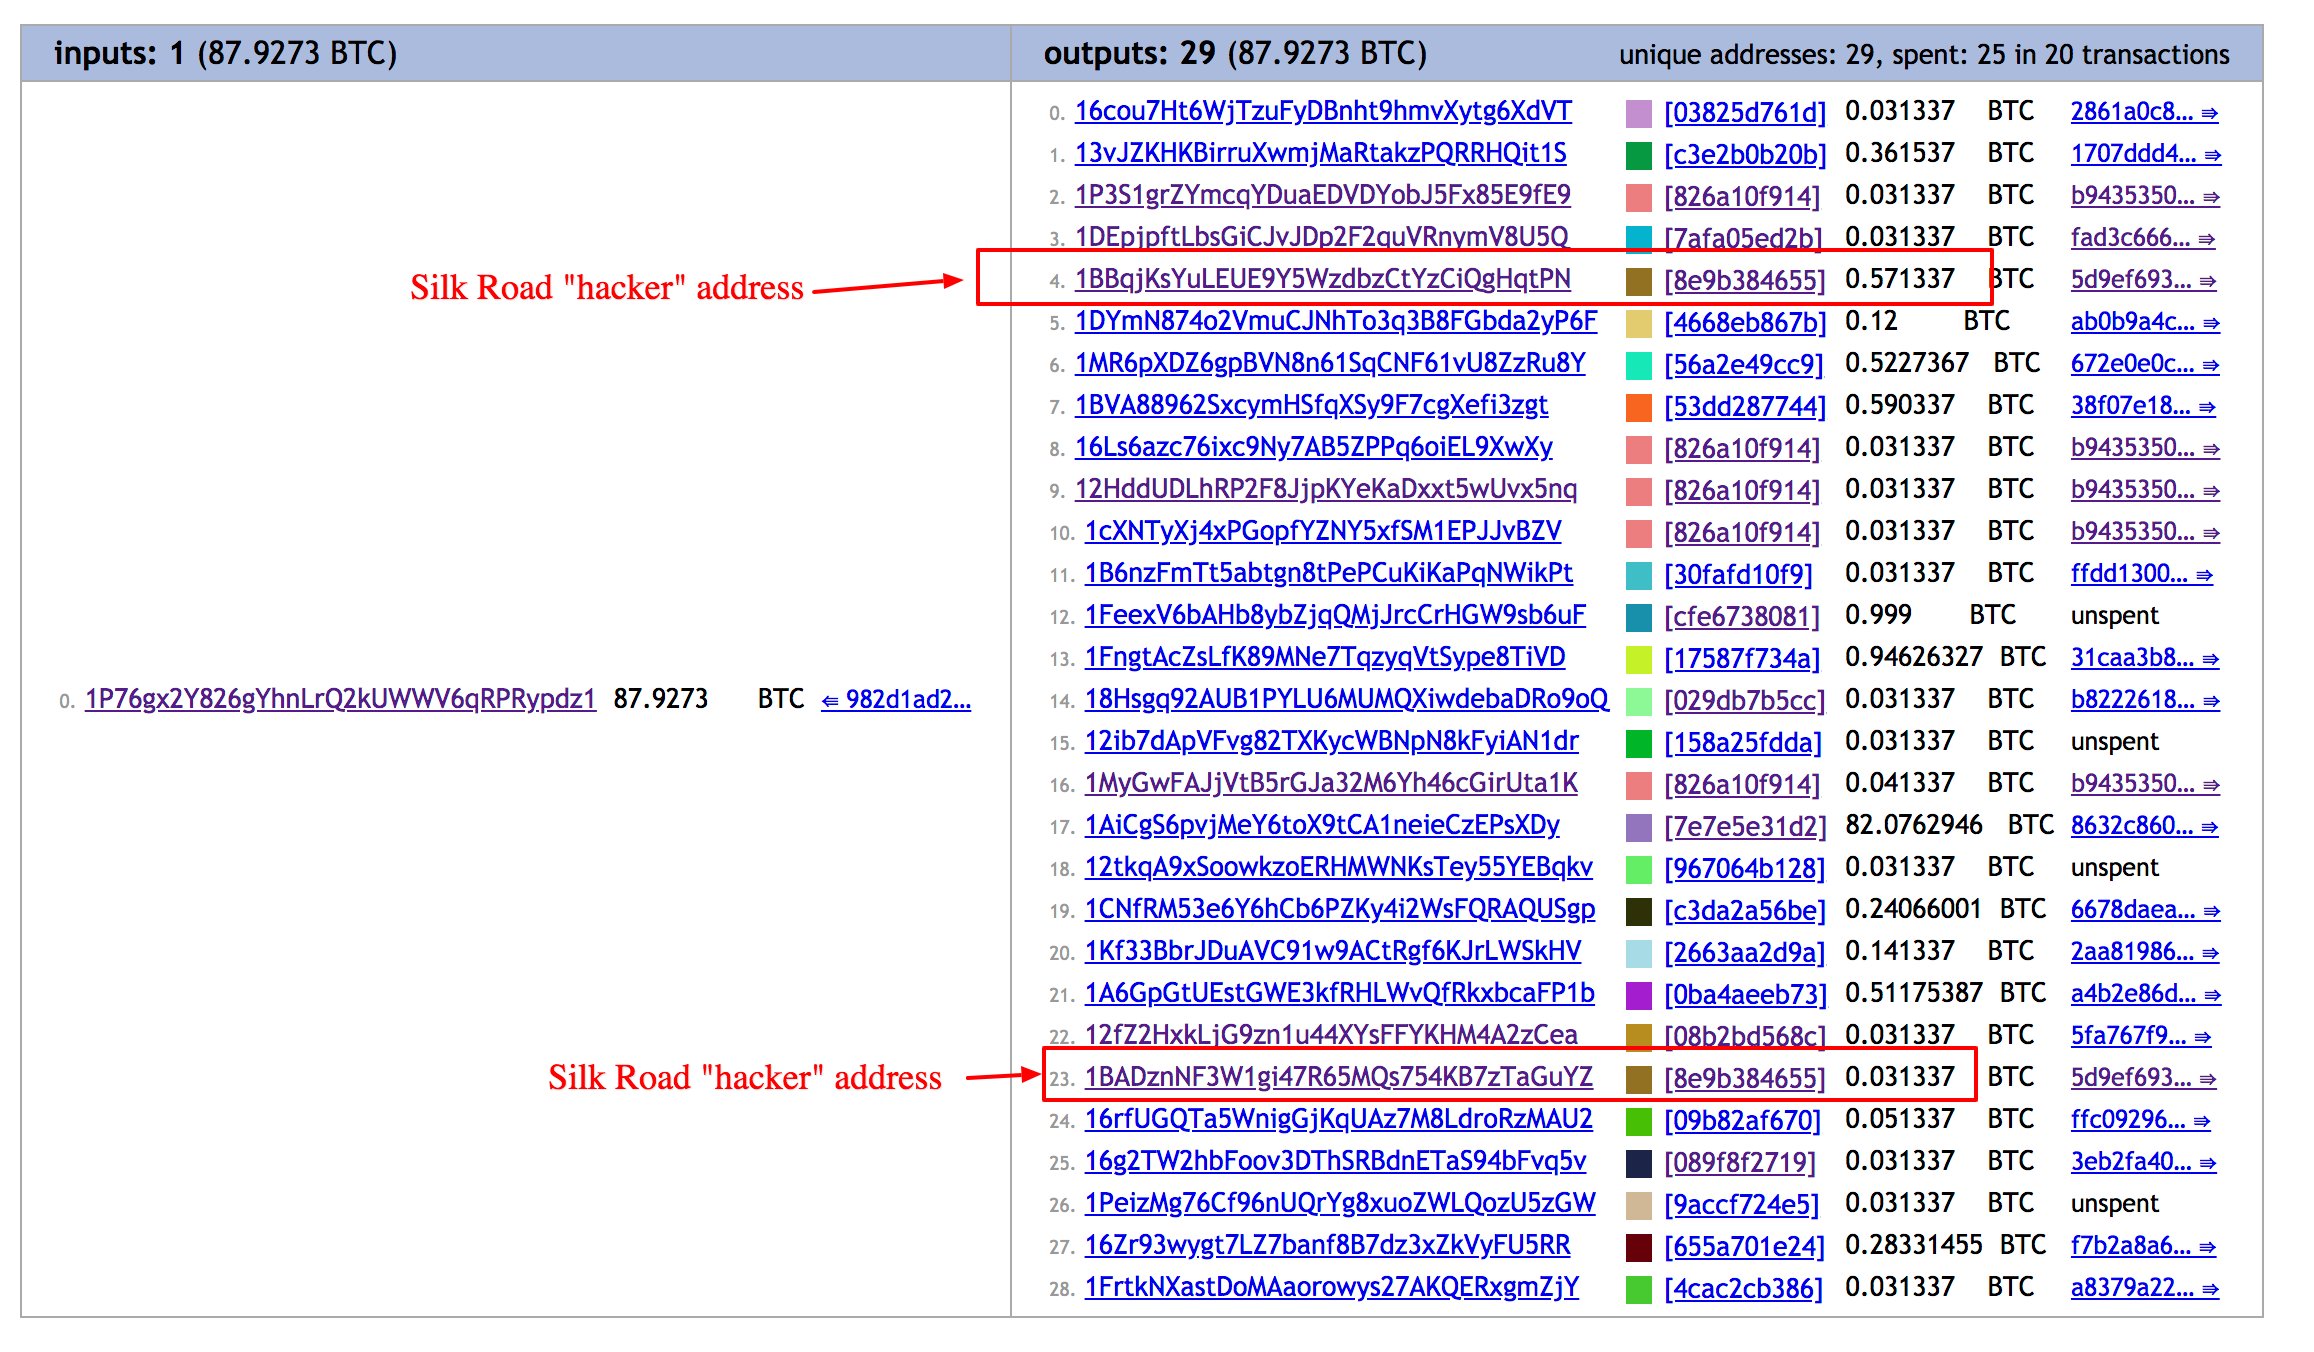Image resolution: width=2314 pixels, height=1352 pixels.
Task: Open address 18Hsgq92AUB1PYLU6MUMQXiwdebaDRo9oQ
Action: tap(1347, 698)
